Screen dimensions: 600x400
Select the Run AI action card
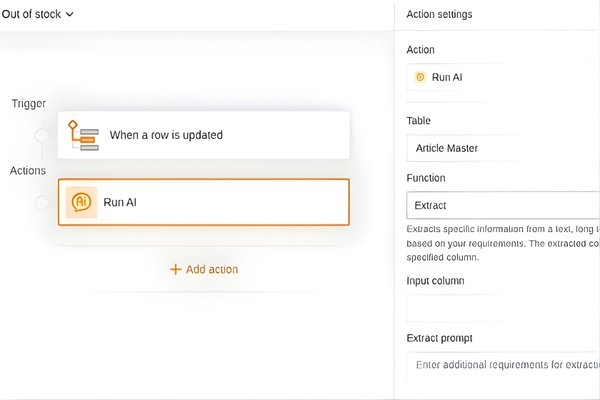point(204,202)
